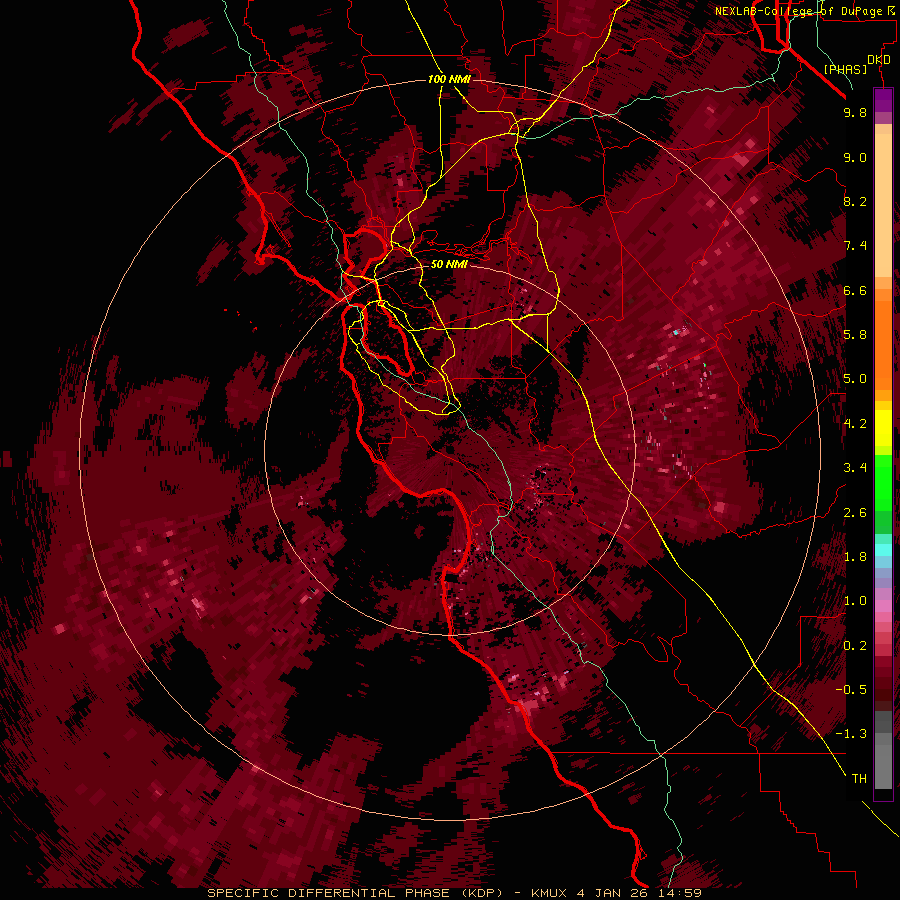Select the -1.3 scale value
The height and width of the screenshot is (900, 900).
point(851,734)
